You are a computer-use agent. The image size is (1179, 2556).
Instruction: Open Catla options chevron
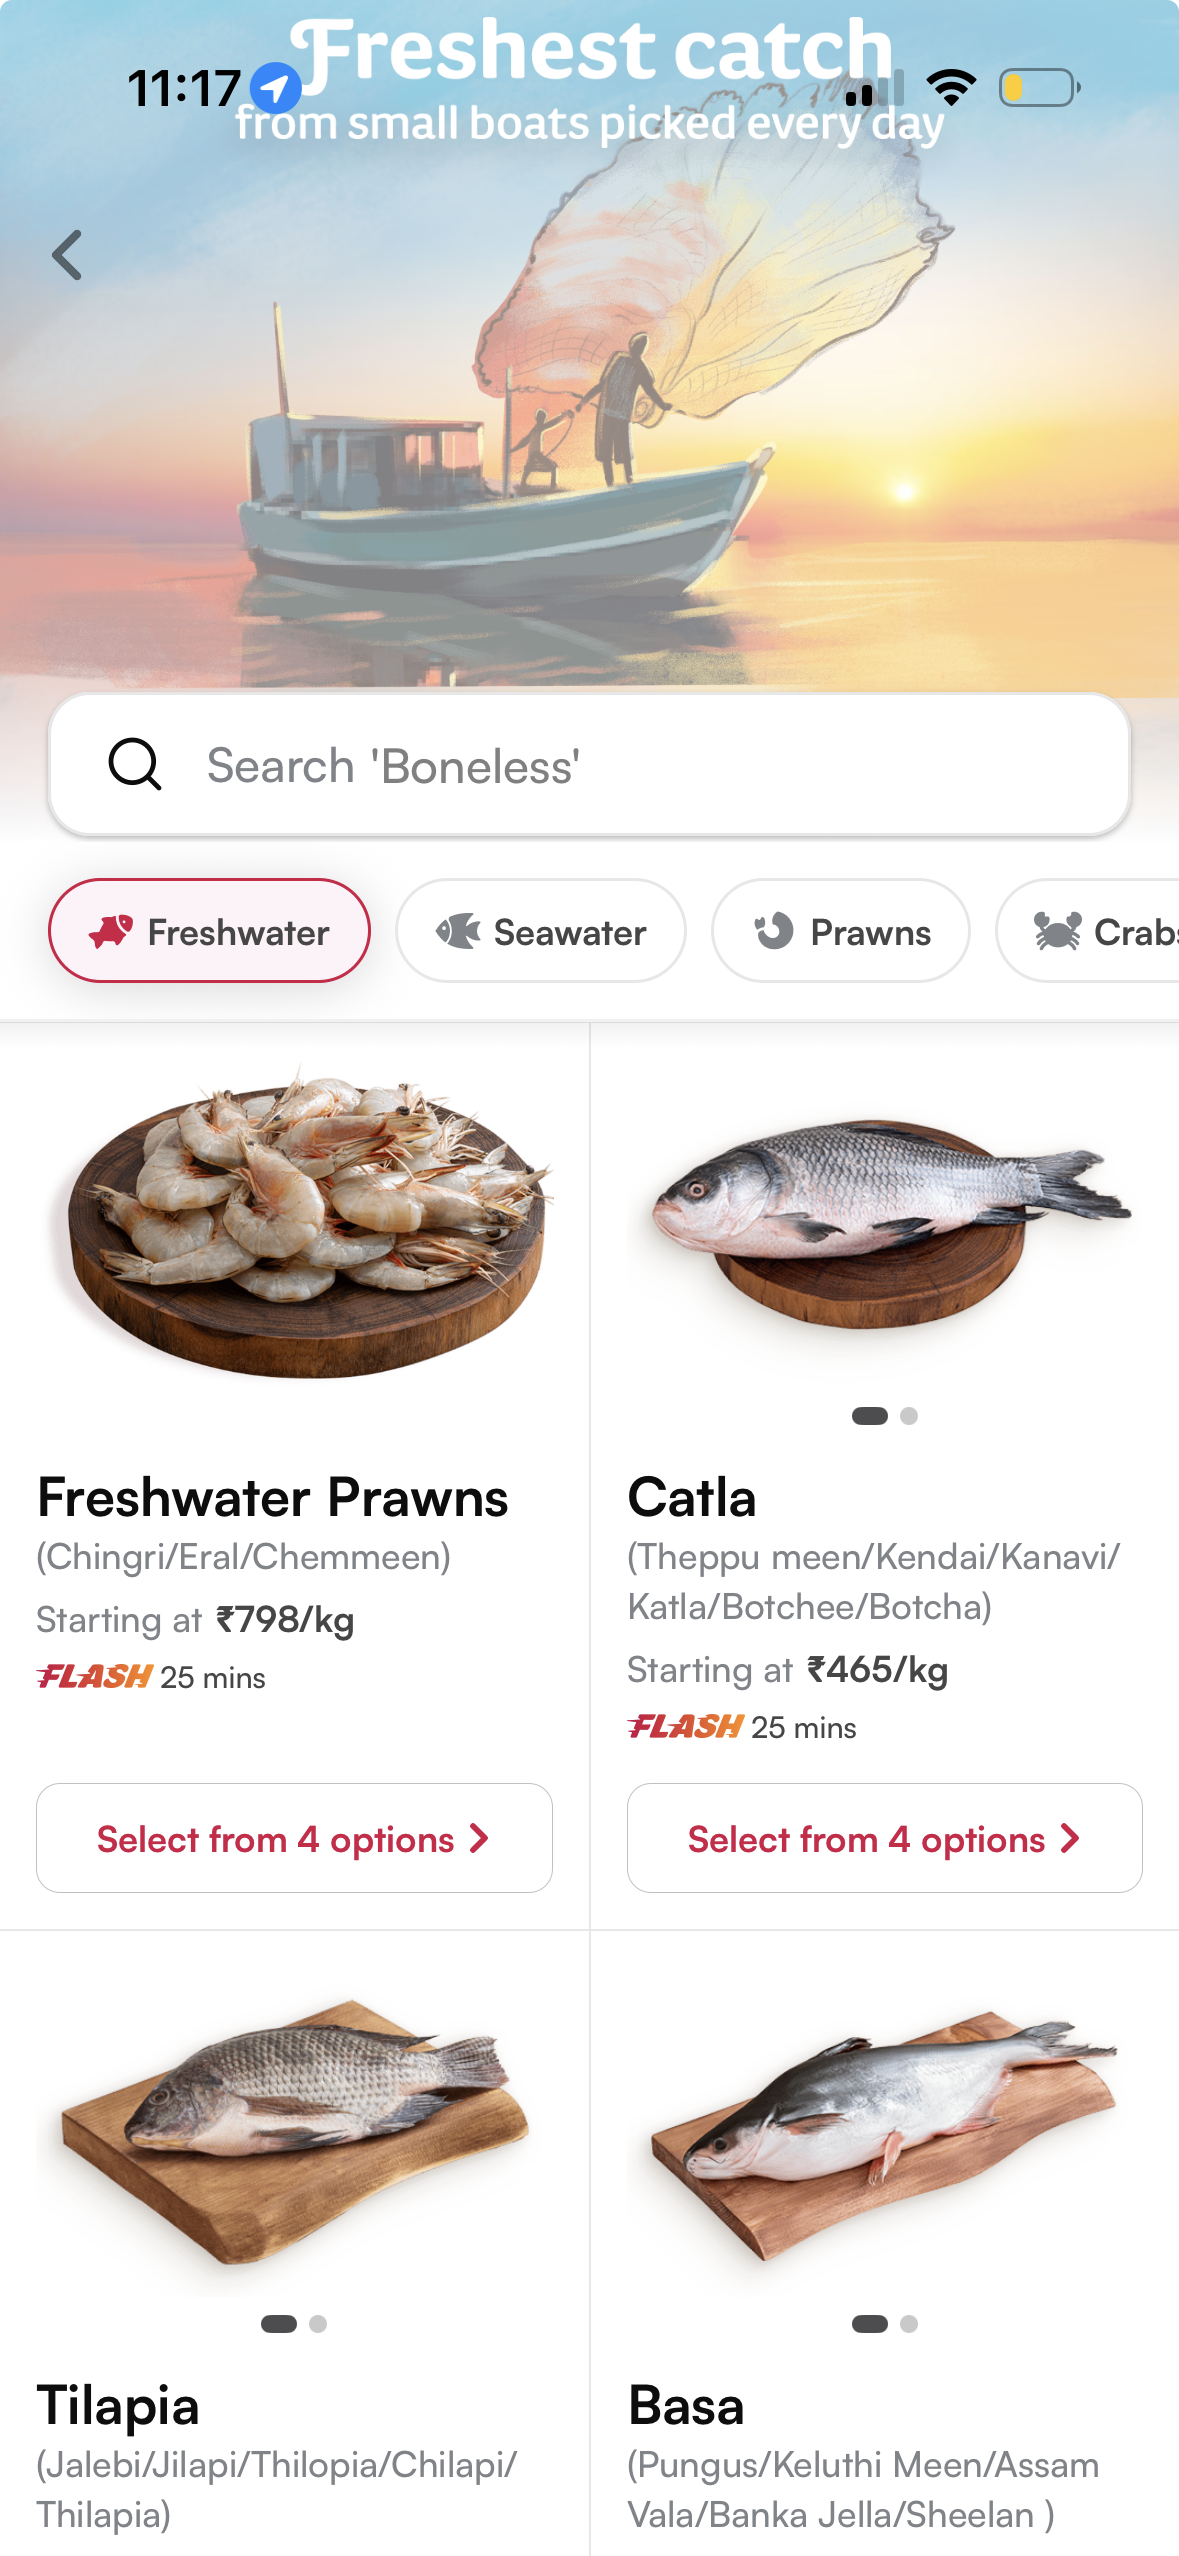[1070, 1838]
